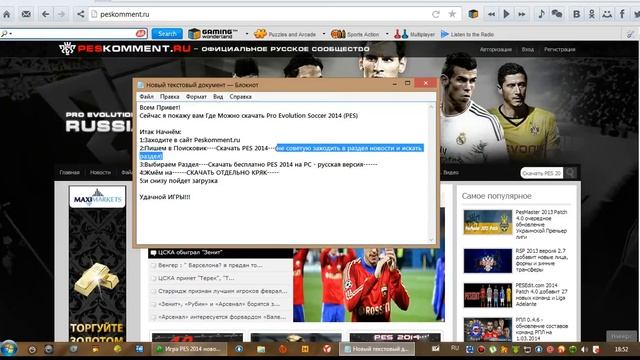Open the Windows Start button
The width and height of the screenshot is (640, 360).
[9, 349]
